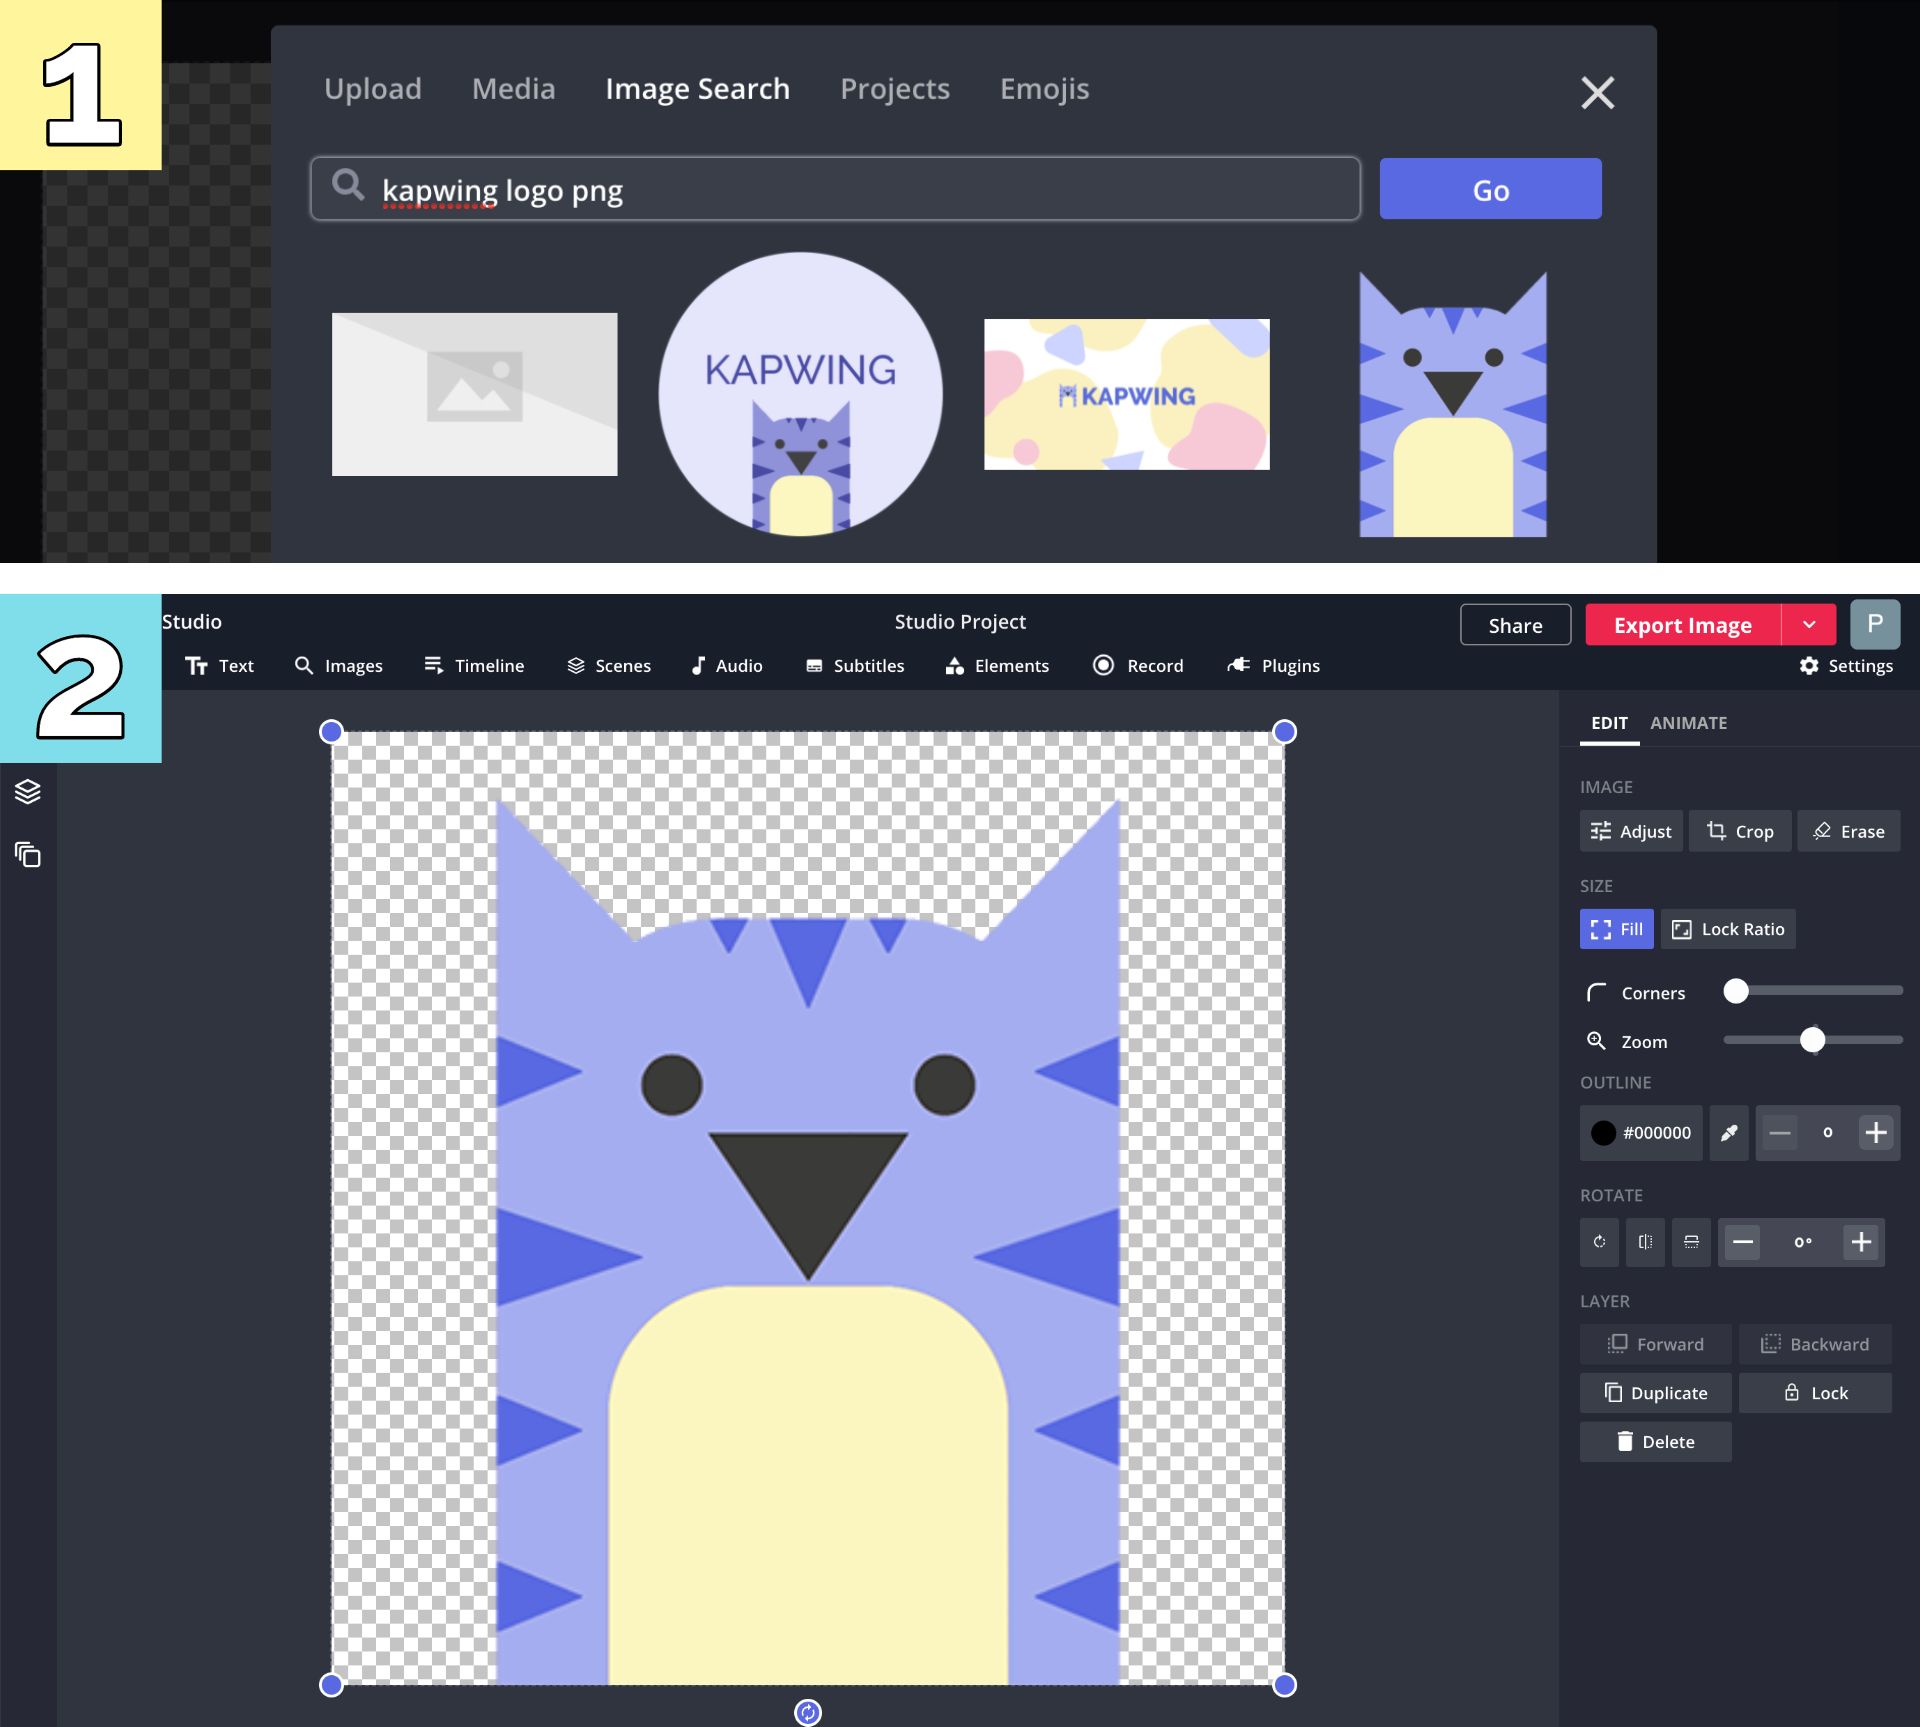Viewport: 1920px width, 1727px height.
Task: Click the layers stack icon in left sidebar
Action: [28, 792]
